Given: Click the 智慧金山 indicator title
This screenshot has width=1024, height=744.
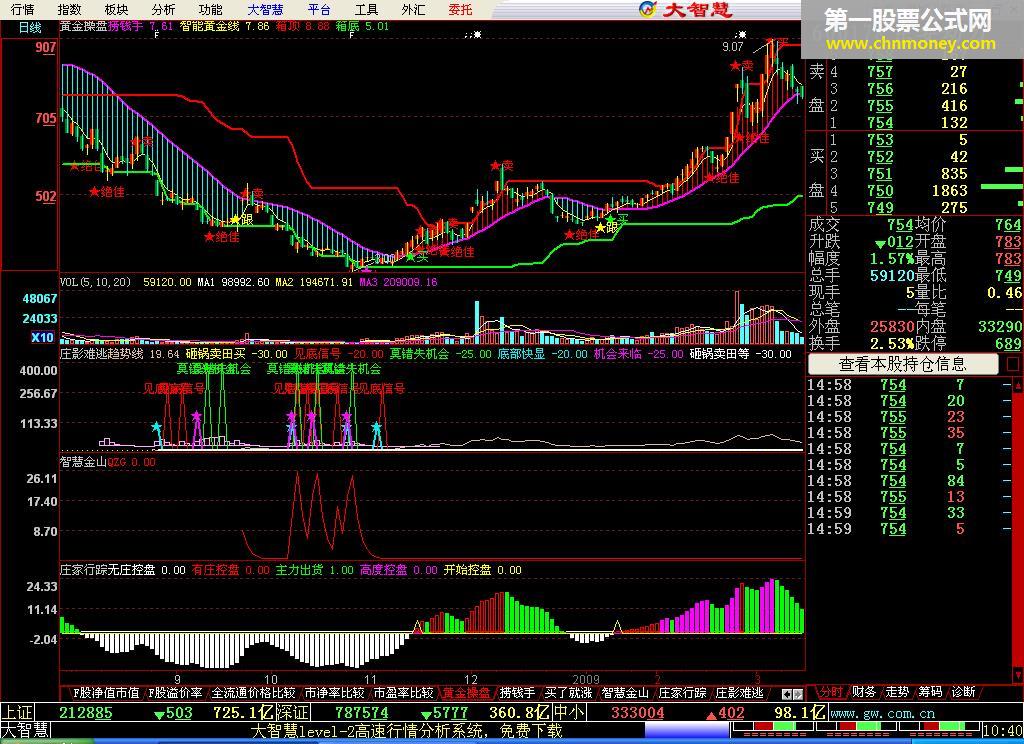Looking at the screenshot, I should tap(83, 462).
